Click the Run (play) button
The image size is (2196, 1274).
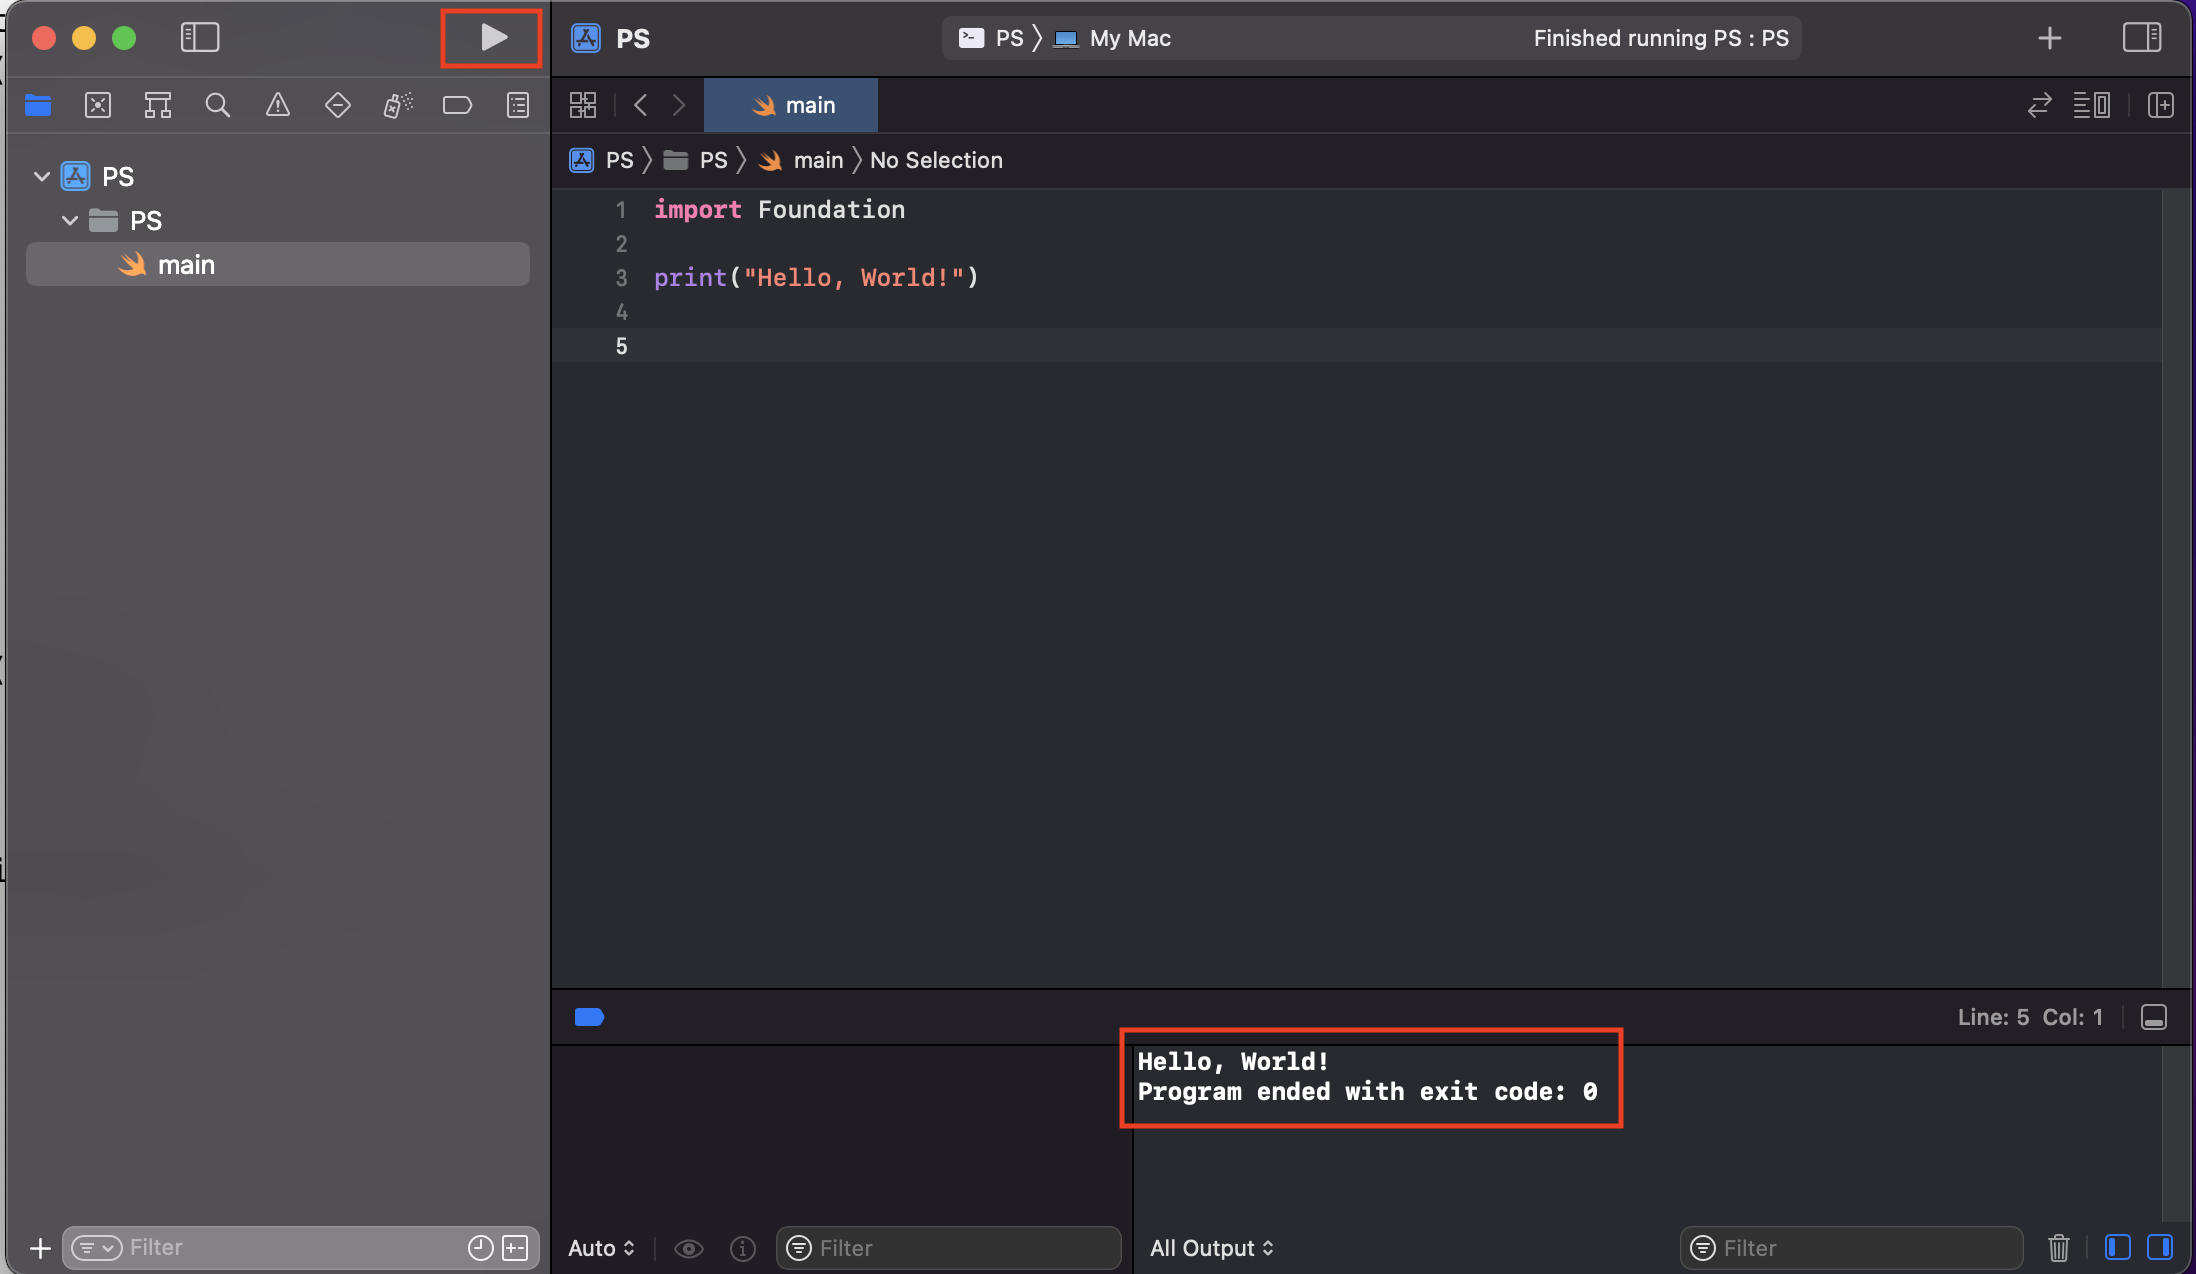point(493,38)
